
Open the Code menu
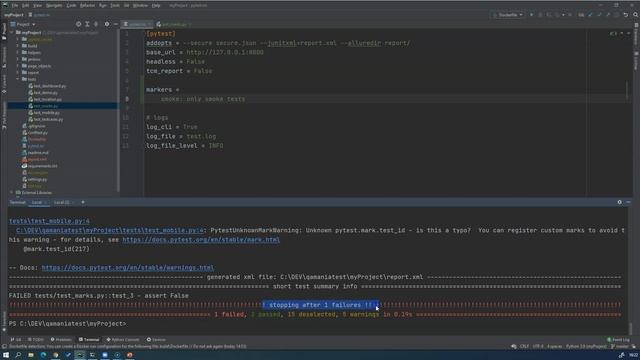point(71,5)
